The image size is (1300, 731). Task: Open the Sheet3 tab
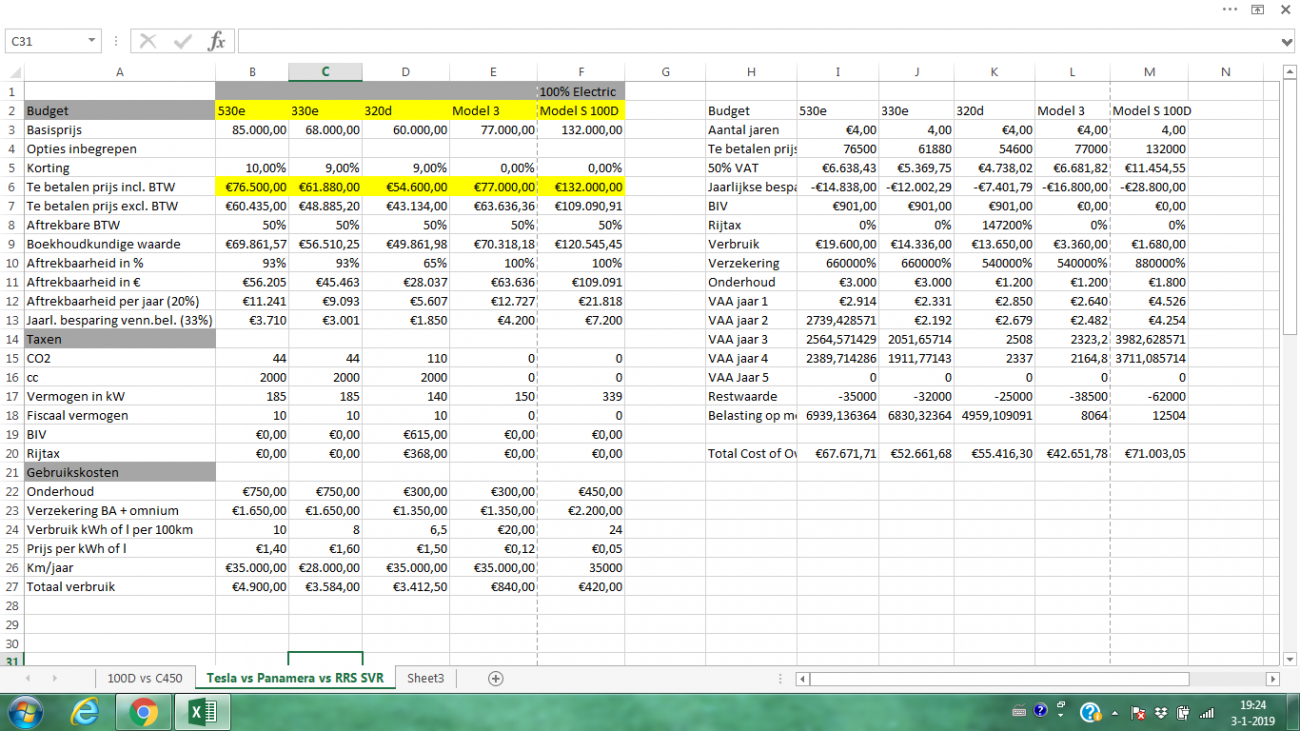coord(425,678)
